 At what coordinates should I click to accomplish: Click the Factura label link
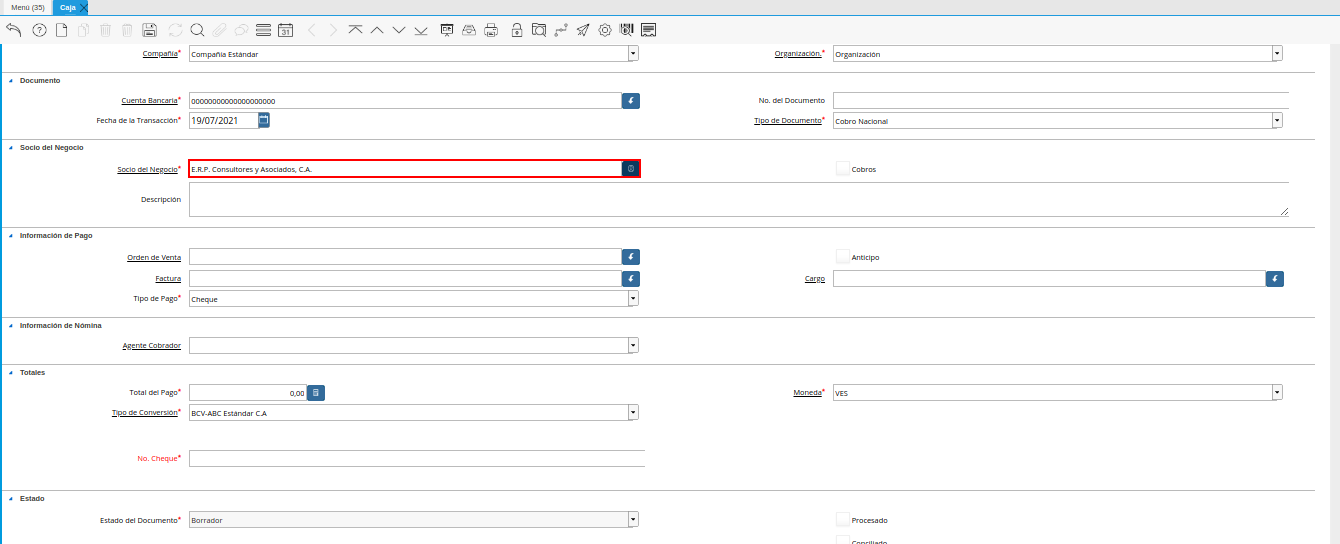[x=168, y=279]
